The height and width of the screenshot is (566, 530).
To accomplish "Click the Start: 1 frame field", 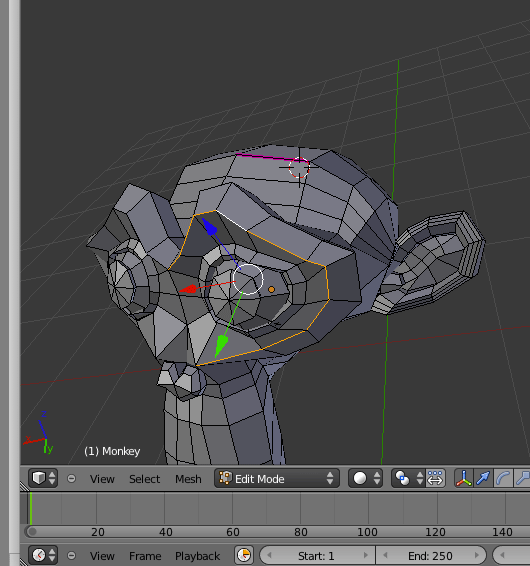I will (317, 556).
